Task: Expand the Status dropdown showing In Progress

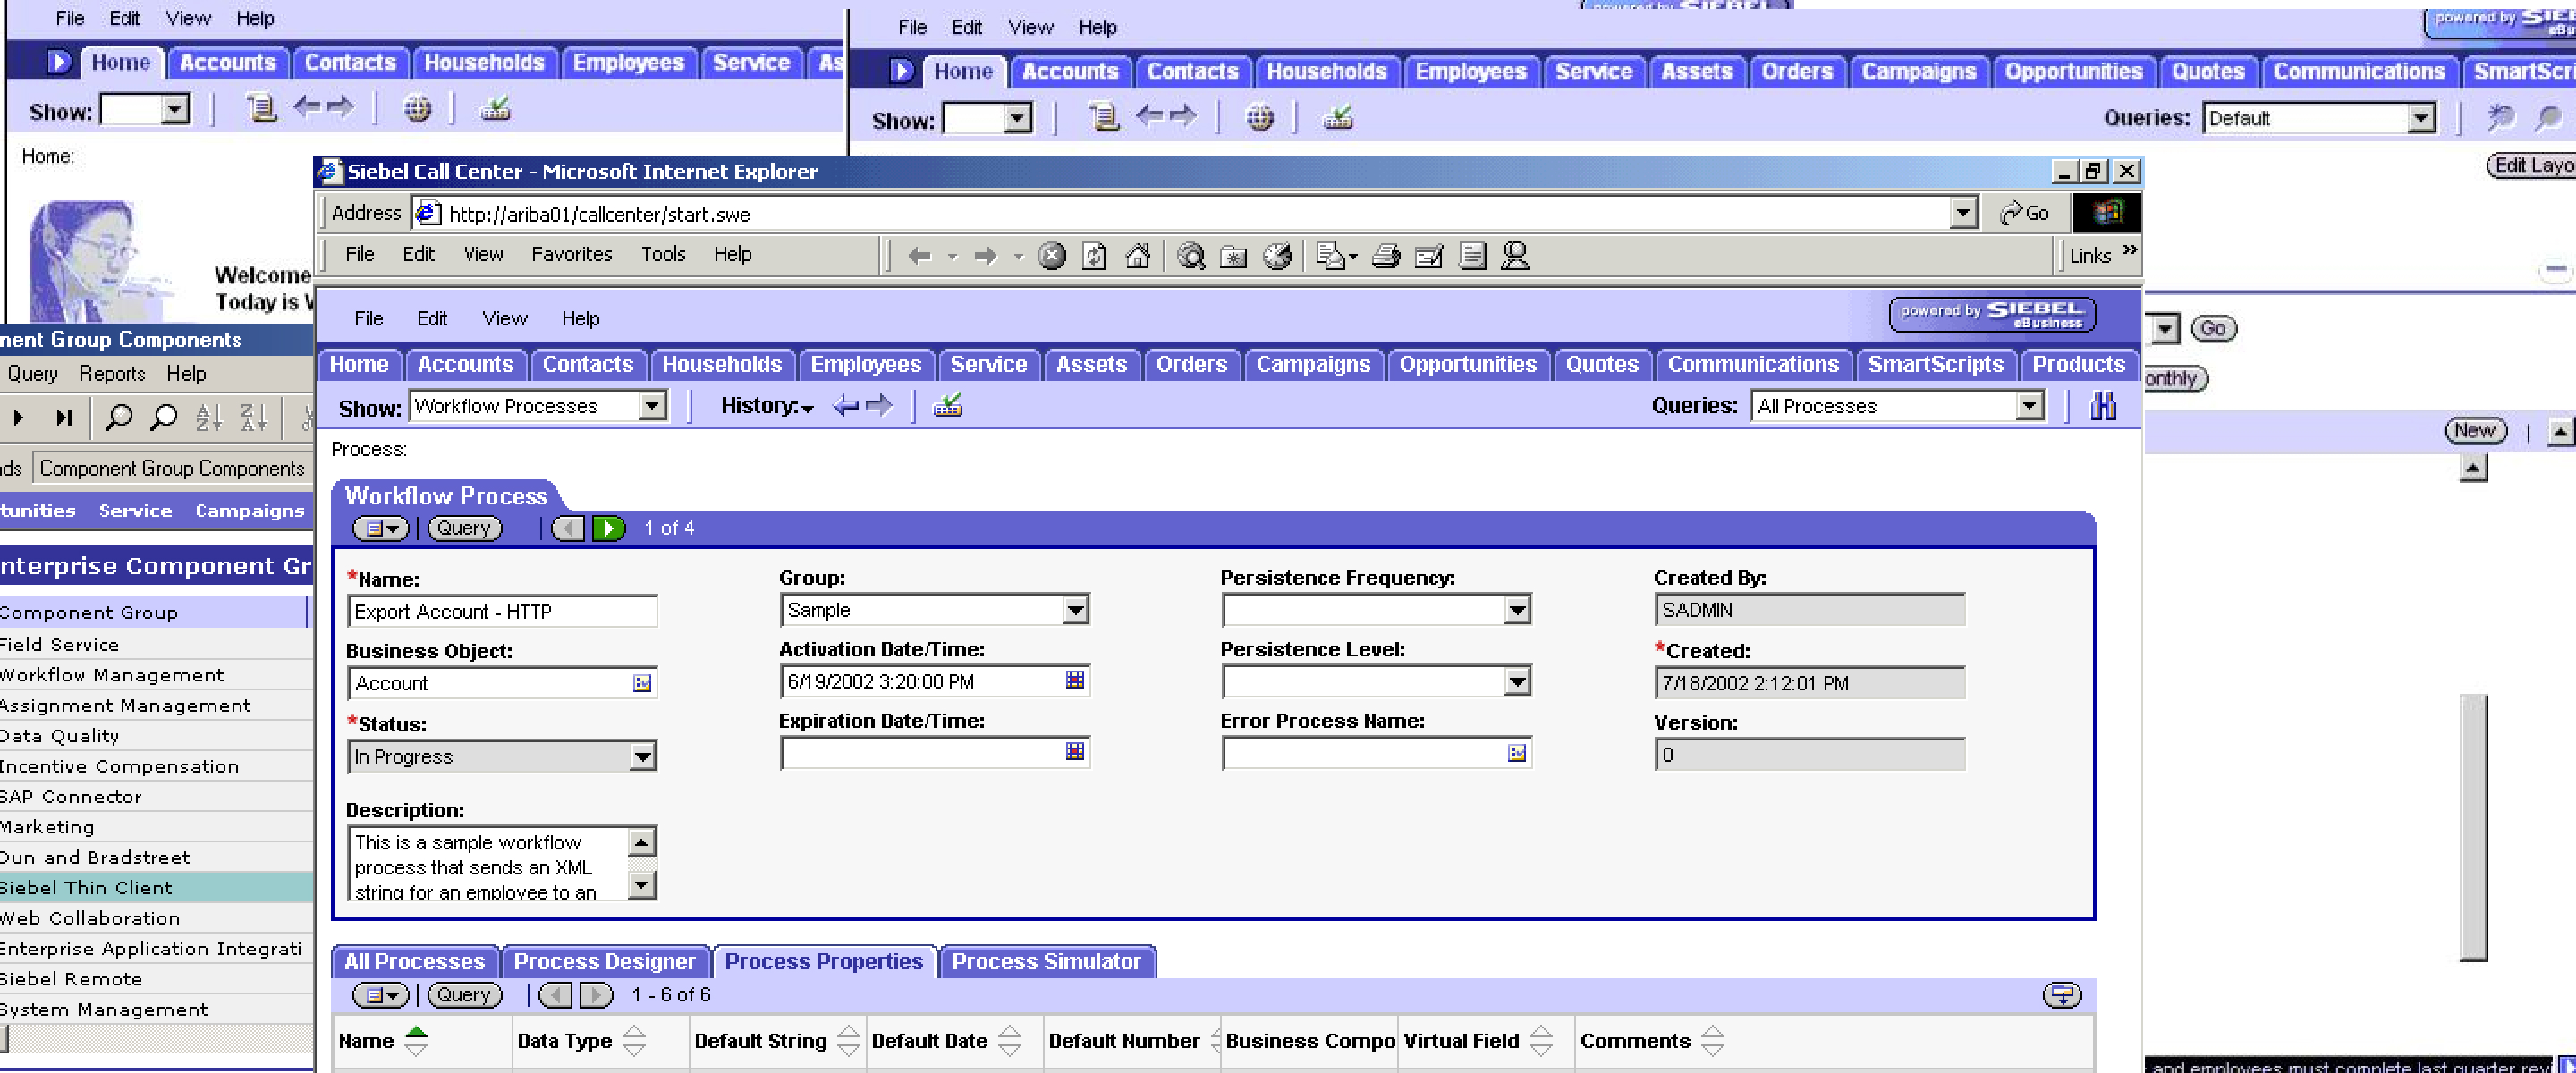Action: coord(642,757)
